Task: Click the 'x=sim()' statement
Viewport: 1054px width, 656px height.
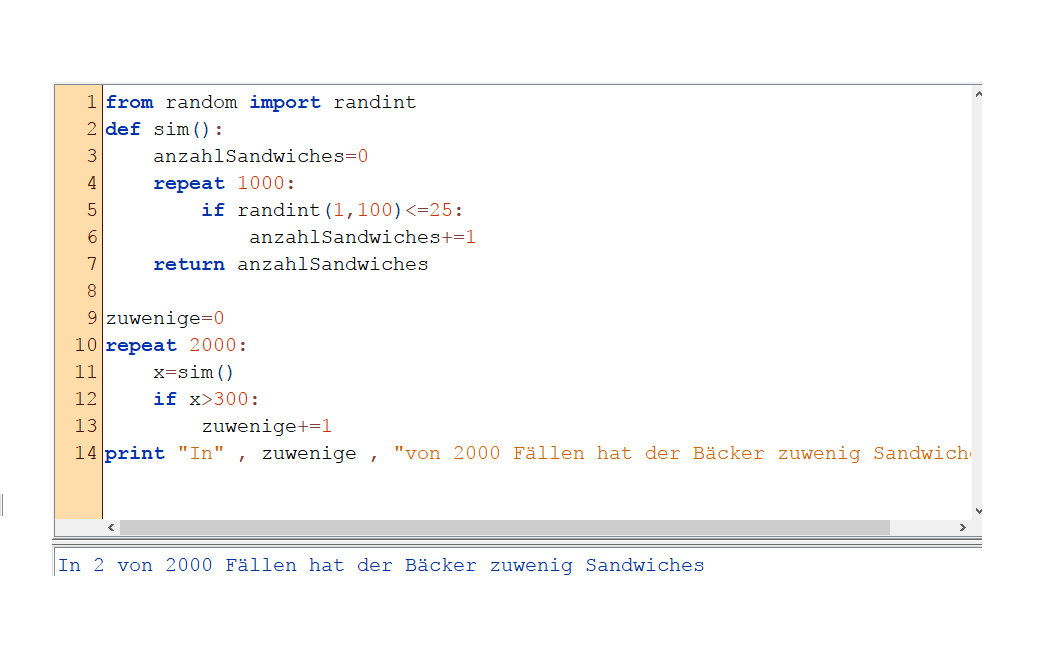Action: click(x=193, y=372)
